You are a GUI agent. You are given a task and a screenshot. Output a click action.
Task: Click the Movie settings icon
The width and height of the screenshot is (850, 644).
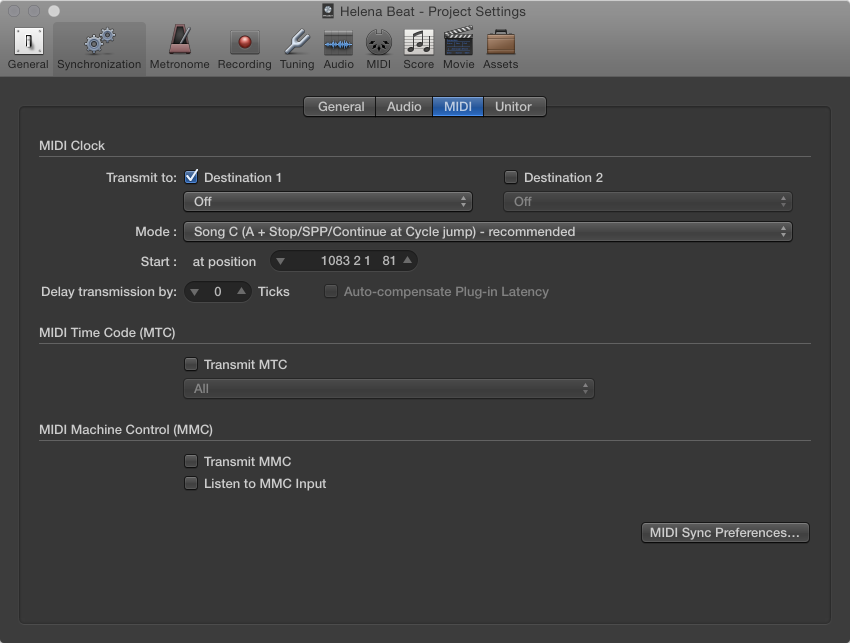[458, 46]
